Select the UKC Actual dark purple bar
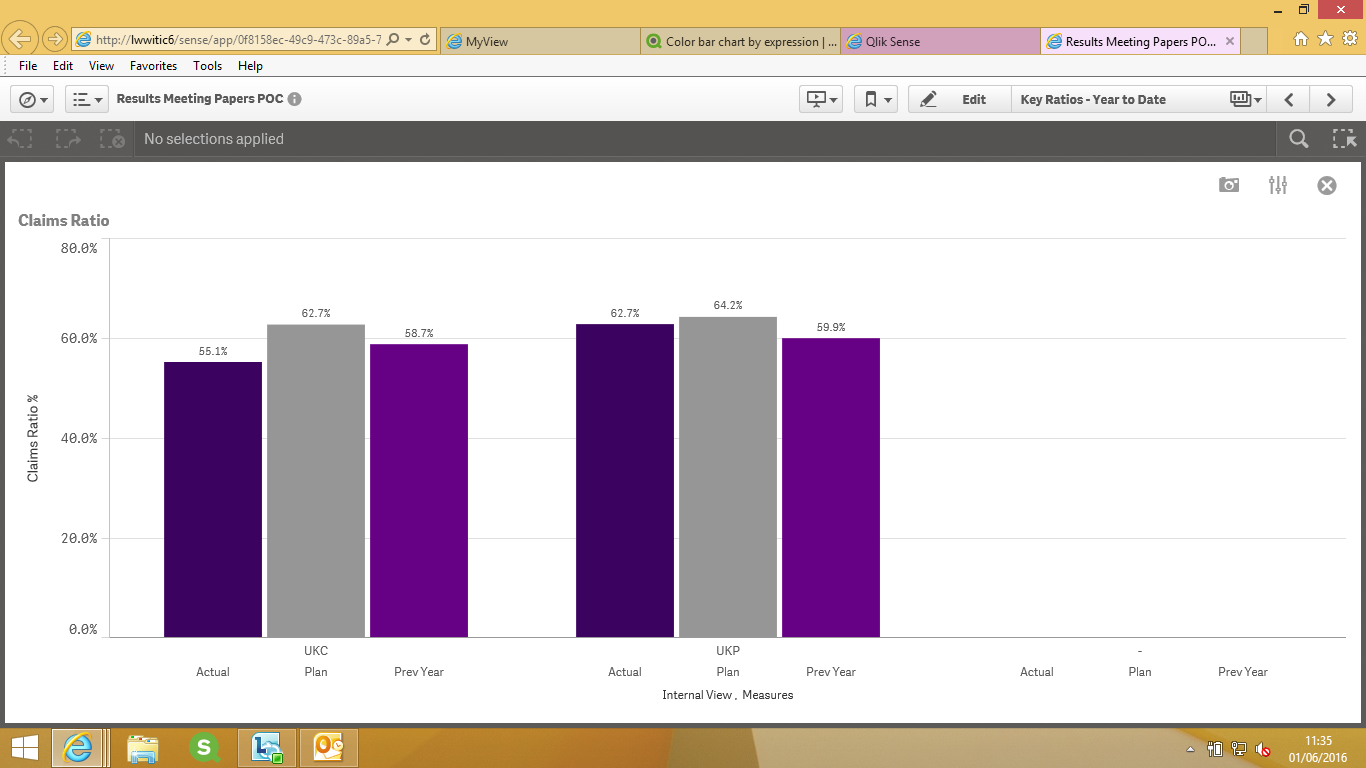This screenshot has width=1366, height=768. coord(213,499)
